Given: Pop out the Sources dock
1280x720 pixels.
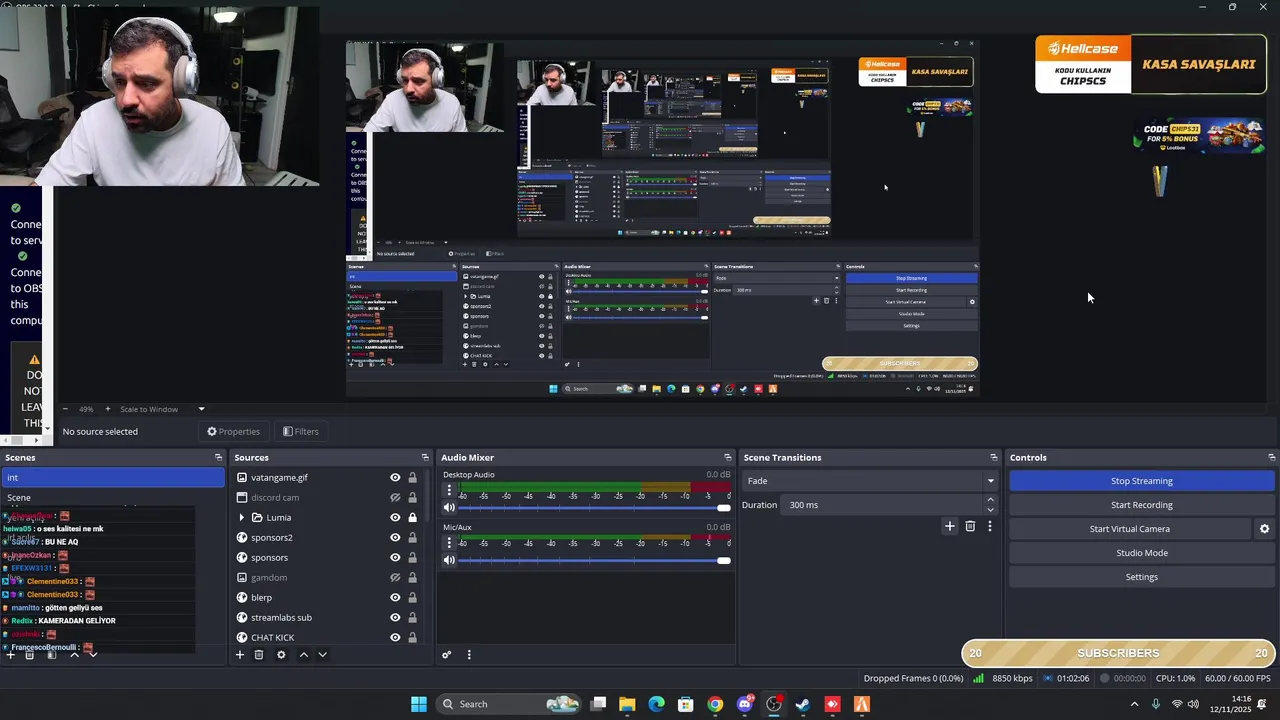Looking at the screenshot, I should click(x=425, y=458).
